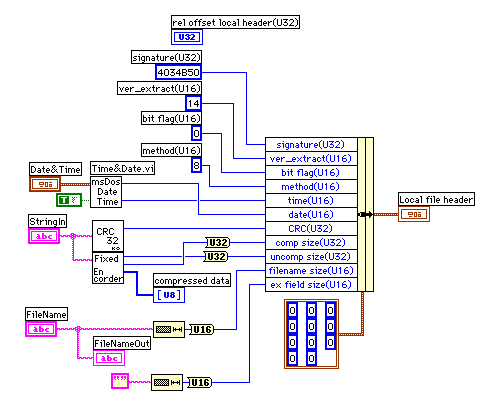Select ex field size(U16) bundle element
The width and height of the screenshot is (494, 412).
coord(311,285)
